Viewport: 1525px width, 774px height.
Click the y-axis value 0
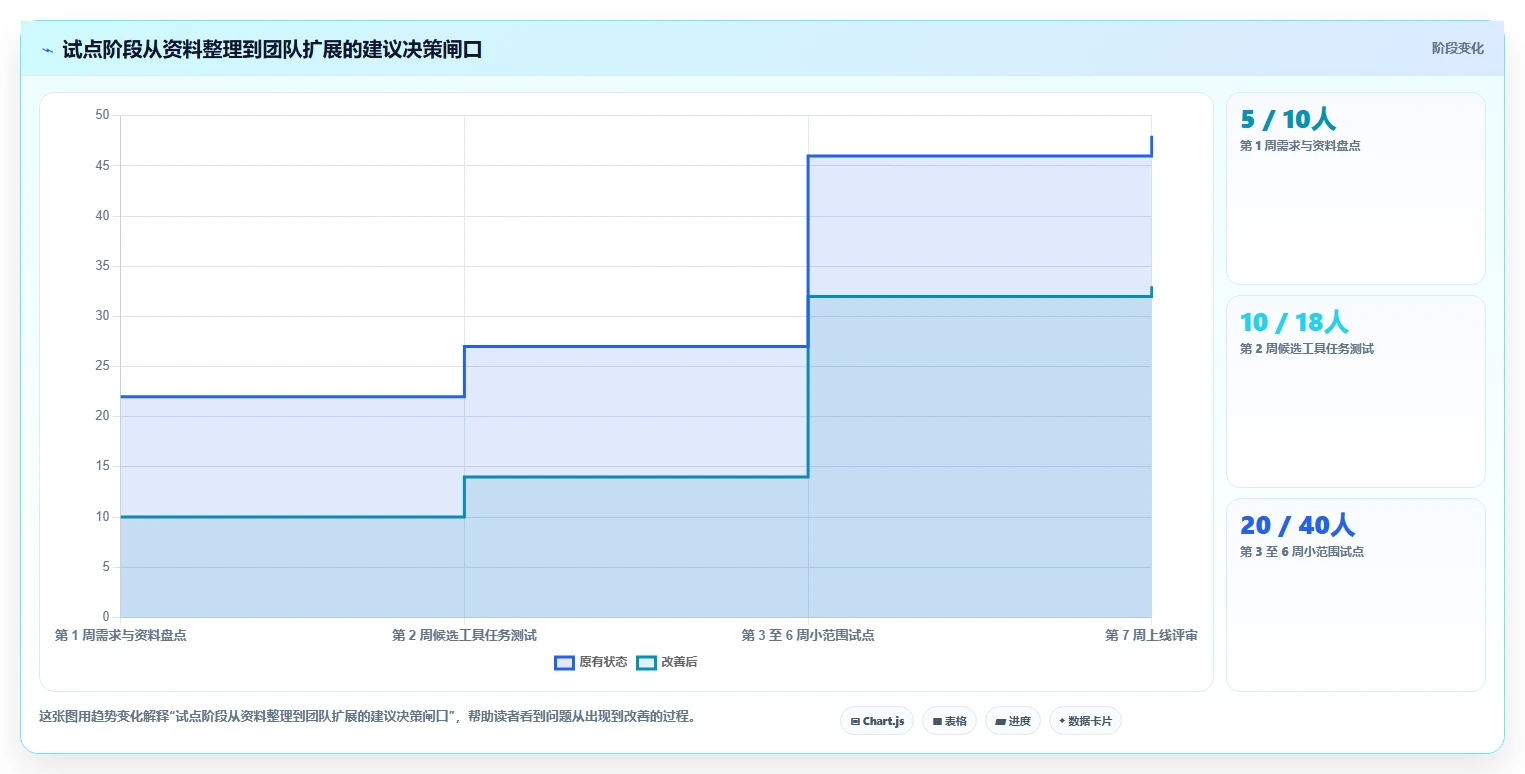point(106,617)
